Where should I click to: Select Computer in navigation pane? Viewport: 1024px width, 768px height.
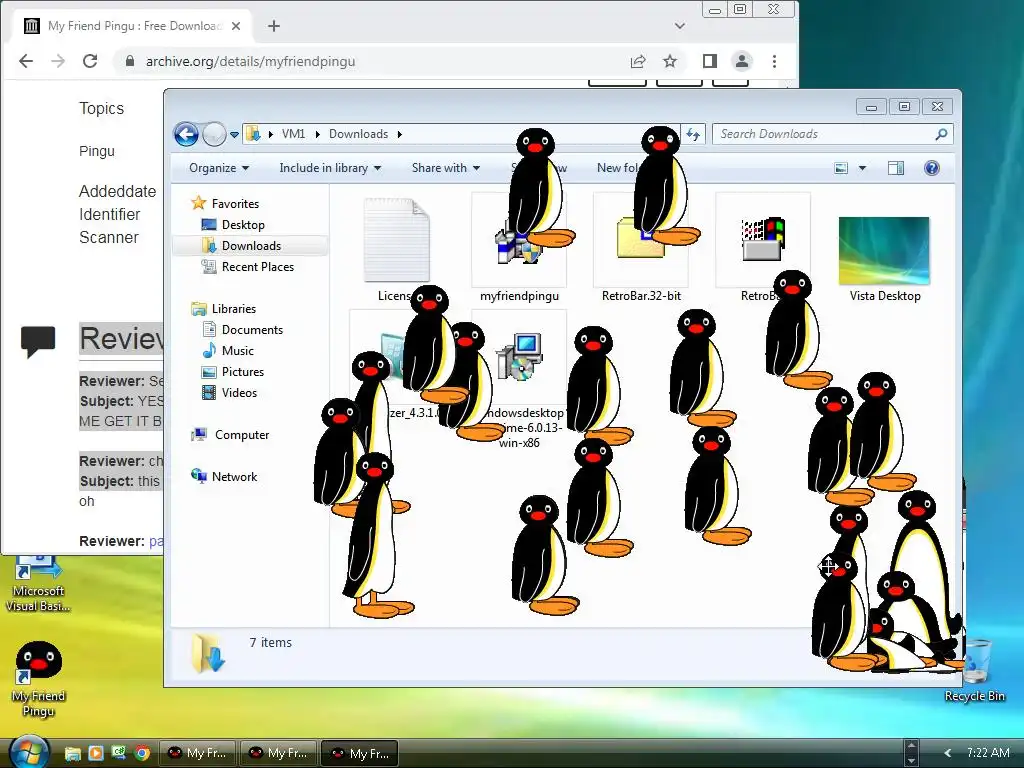pyautogui.click(x=230, y=435)
